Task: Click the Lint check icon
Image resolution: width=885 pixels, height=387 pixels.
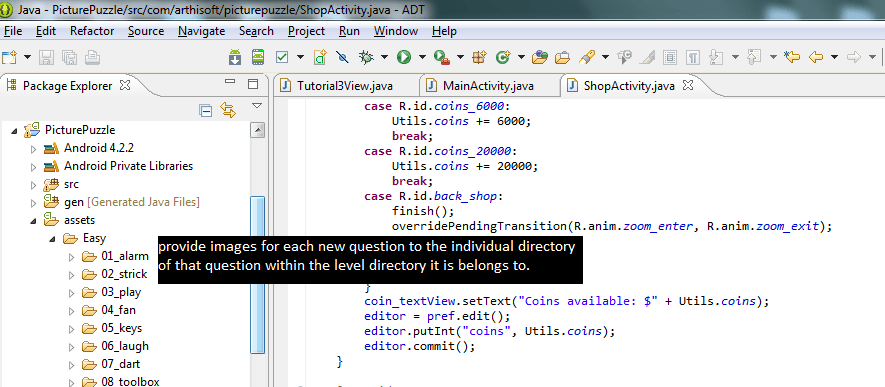Action: [x=282, y=57]
